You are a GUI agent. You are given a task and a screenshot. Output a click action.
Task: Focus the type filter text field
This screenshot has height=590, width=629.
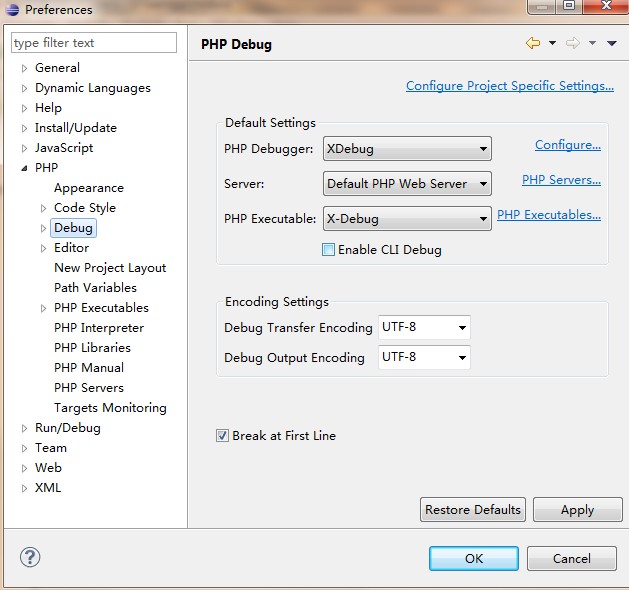(94, 43)
